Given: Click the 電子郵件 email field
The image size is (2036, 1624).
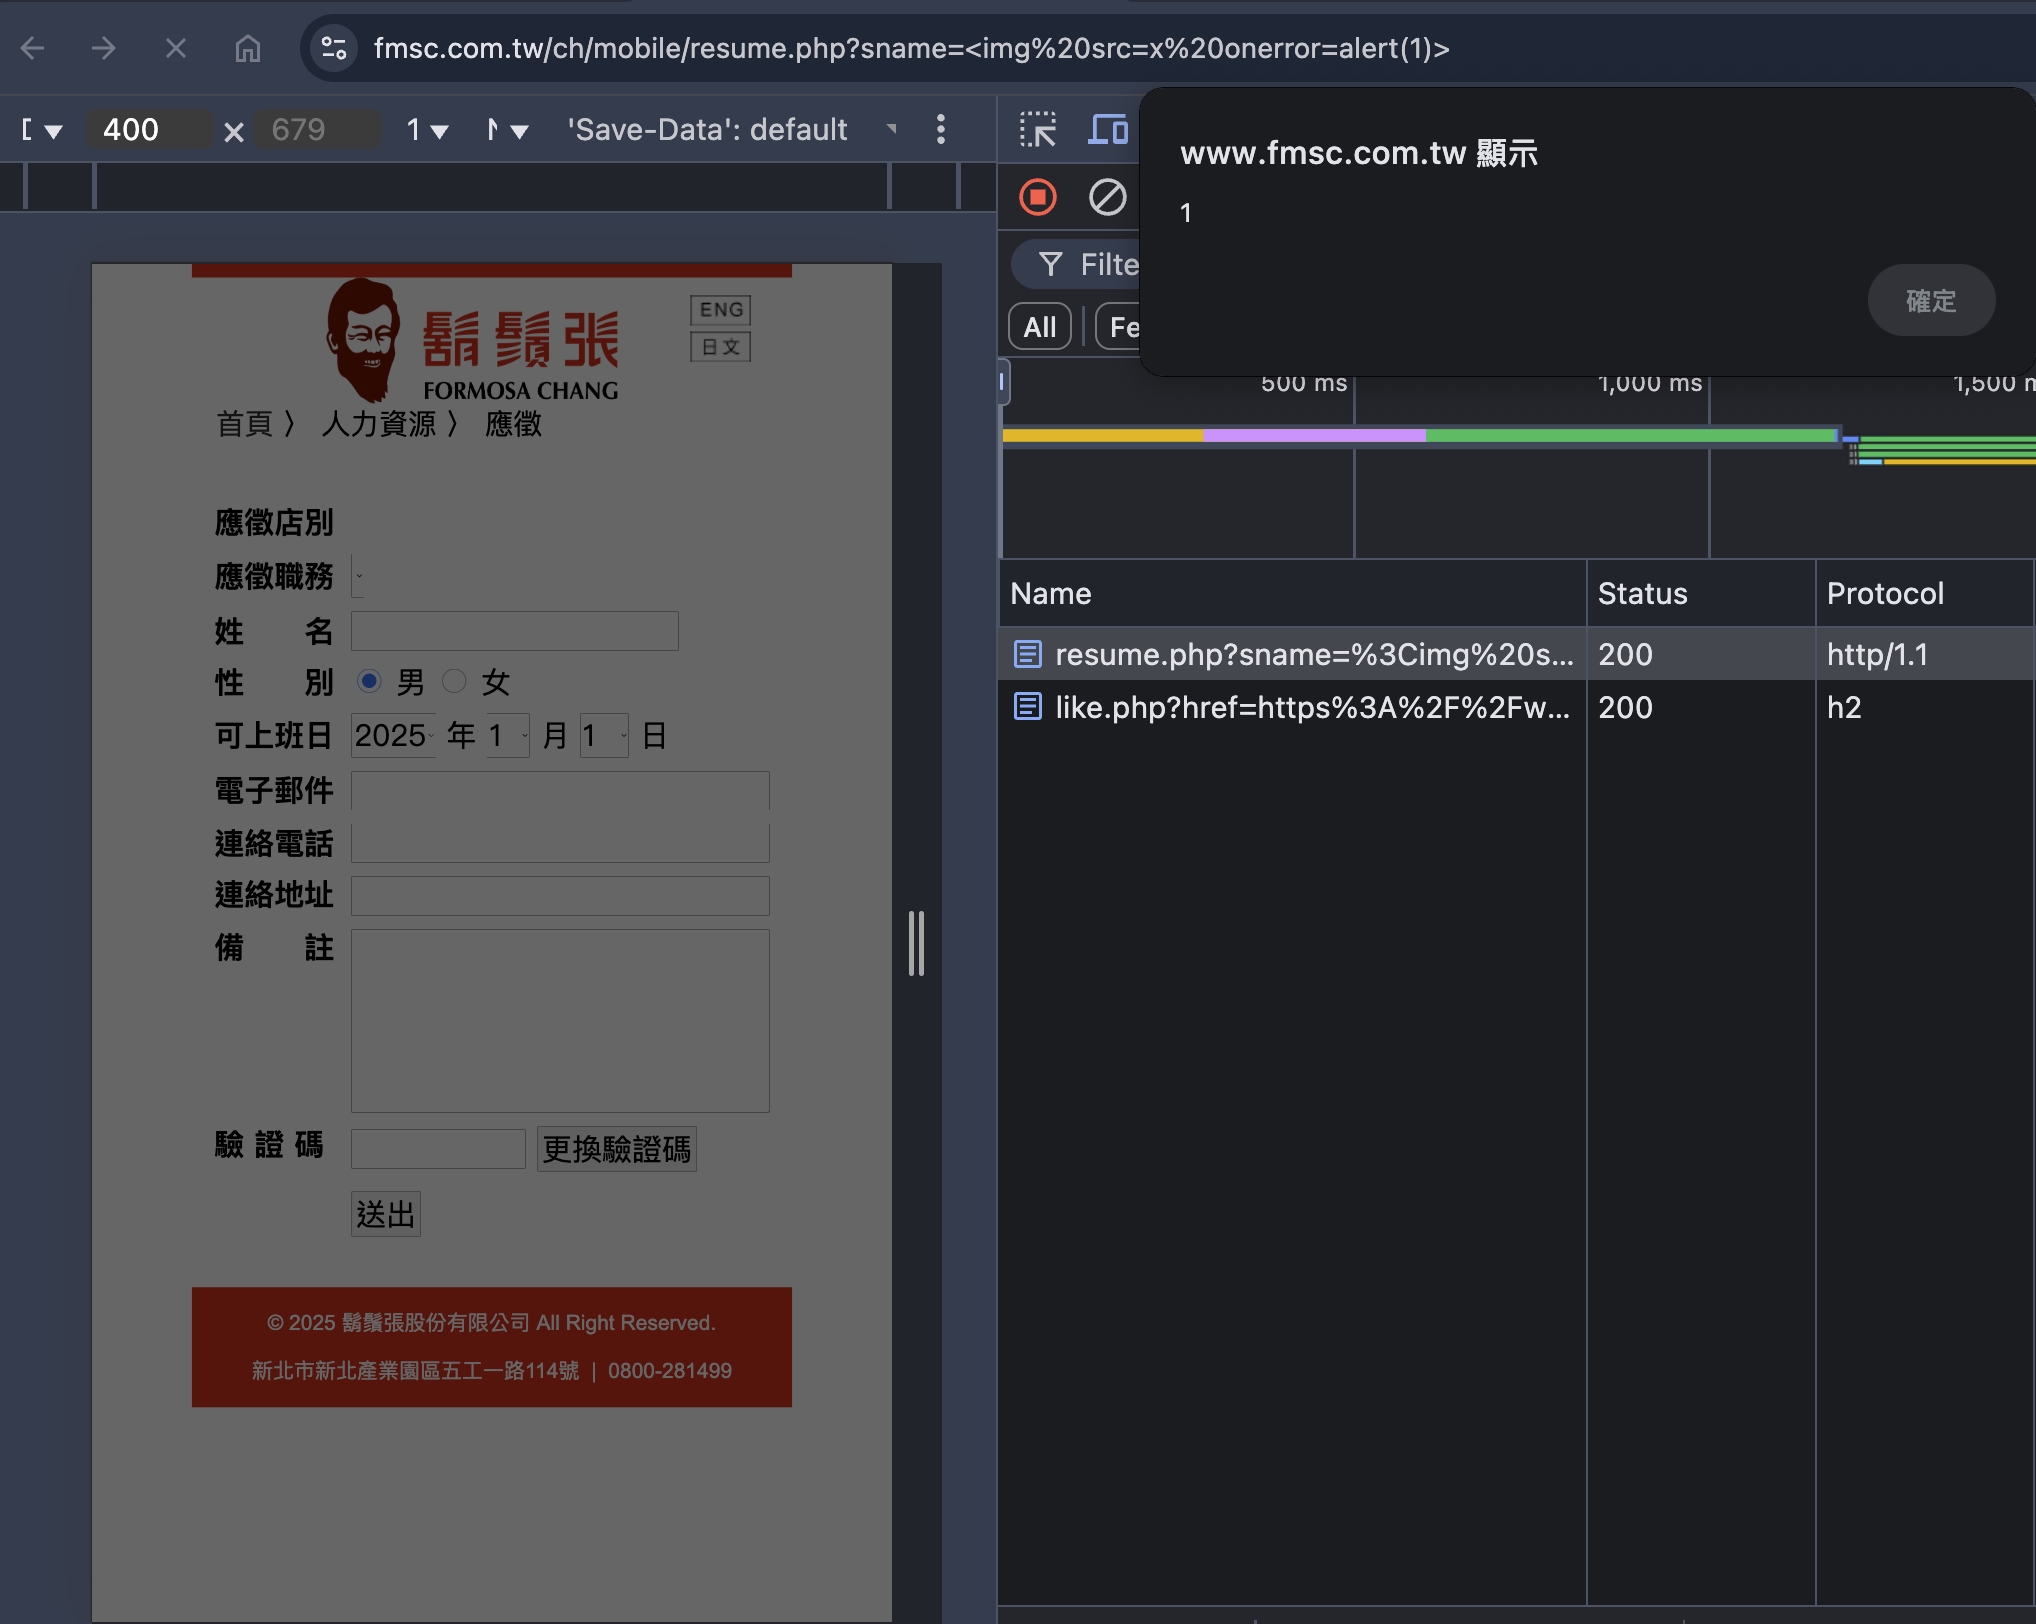Looking at the screenshot, I should pos(560,791).
